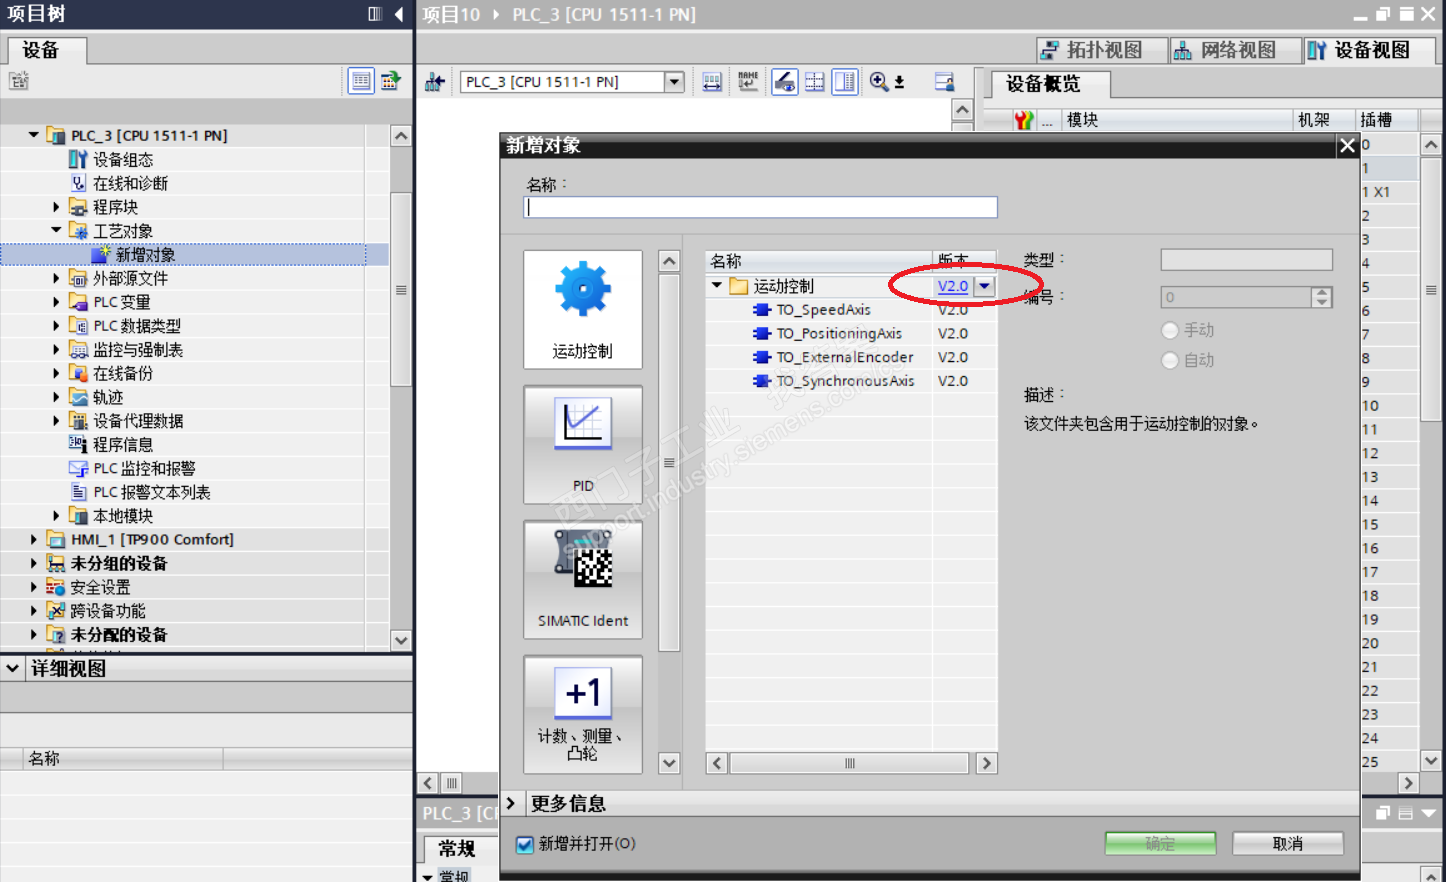Select TO_SynchronousAxis in the object list

845,381
